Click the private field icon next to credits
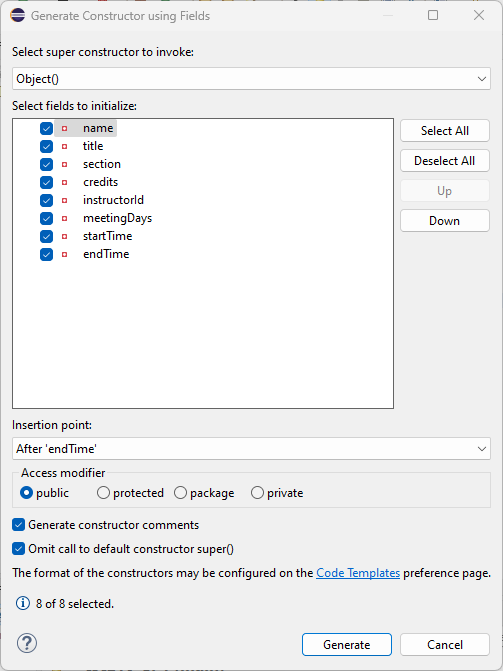The image size is (503, 671). [x=65, y=182]
